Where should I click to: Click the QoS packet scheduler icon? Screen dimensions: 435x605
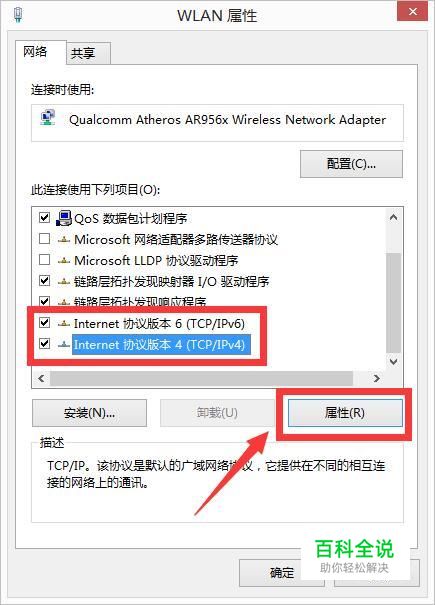coord(64,218)
